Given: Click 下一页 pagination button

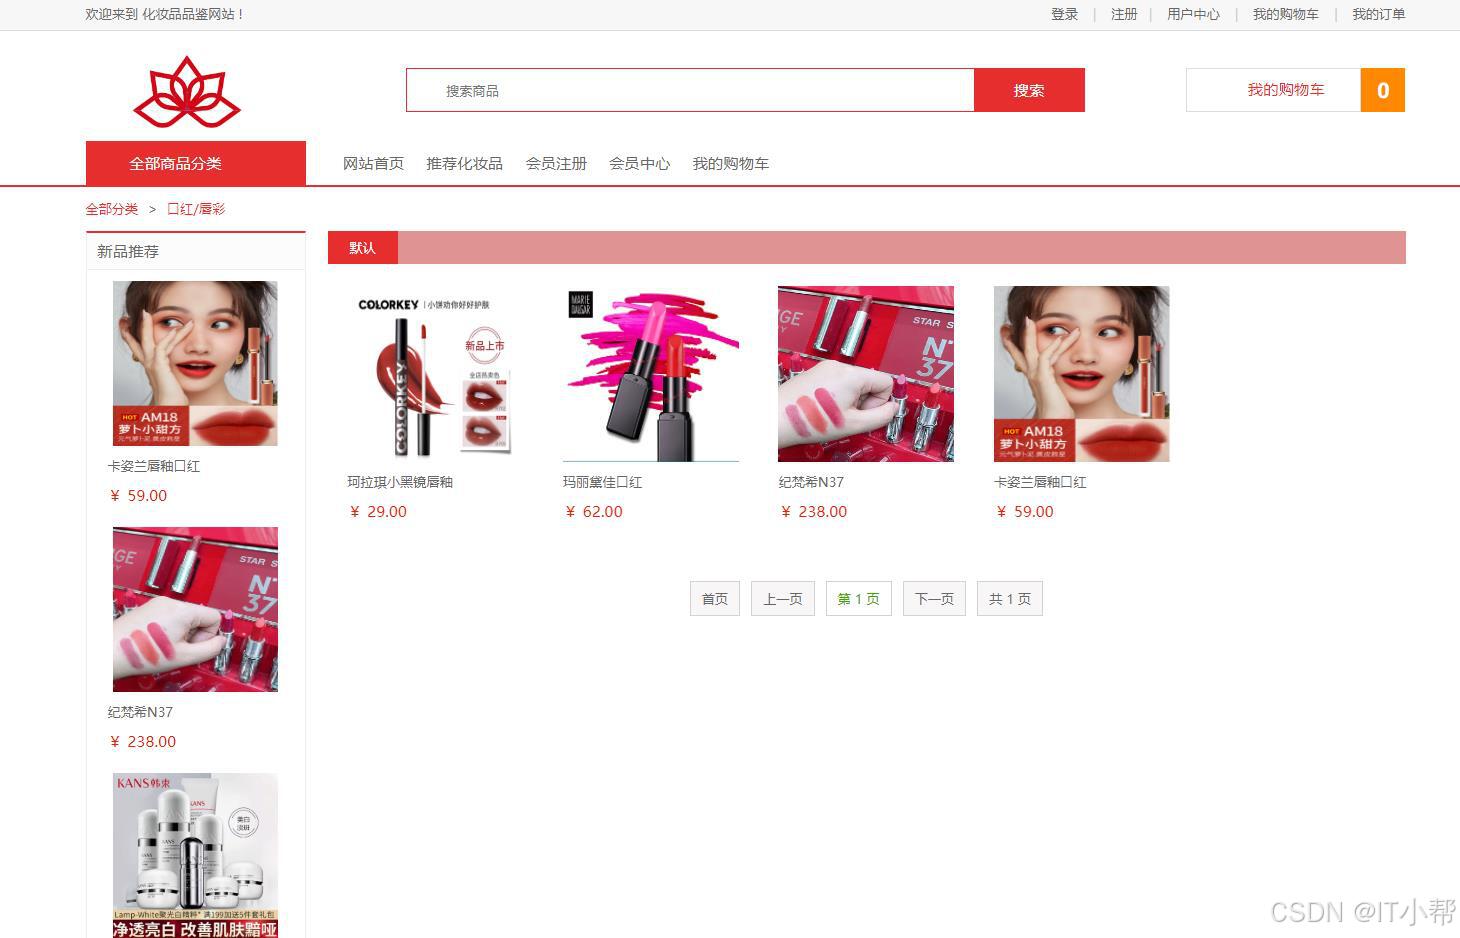Looking at the screenshot, I should tap(934, 598).
